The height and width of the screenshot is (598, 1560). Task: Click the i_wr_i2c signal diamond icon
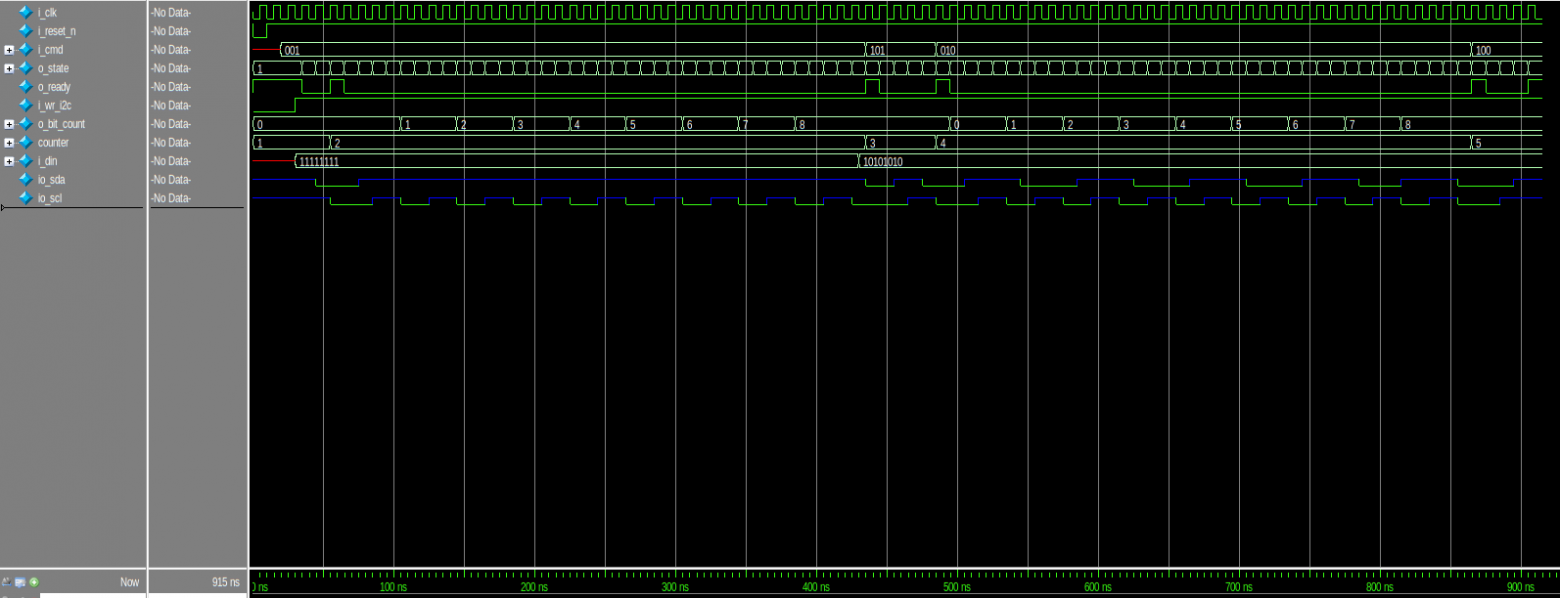[25, 105]
